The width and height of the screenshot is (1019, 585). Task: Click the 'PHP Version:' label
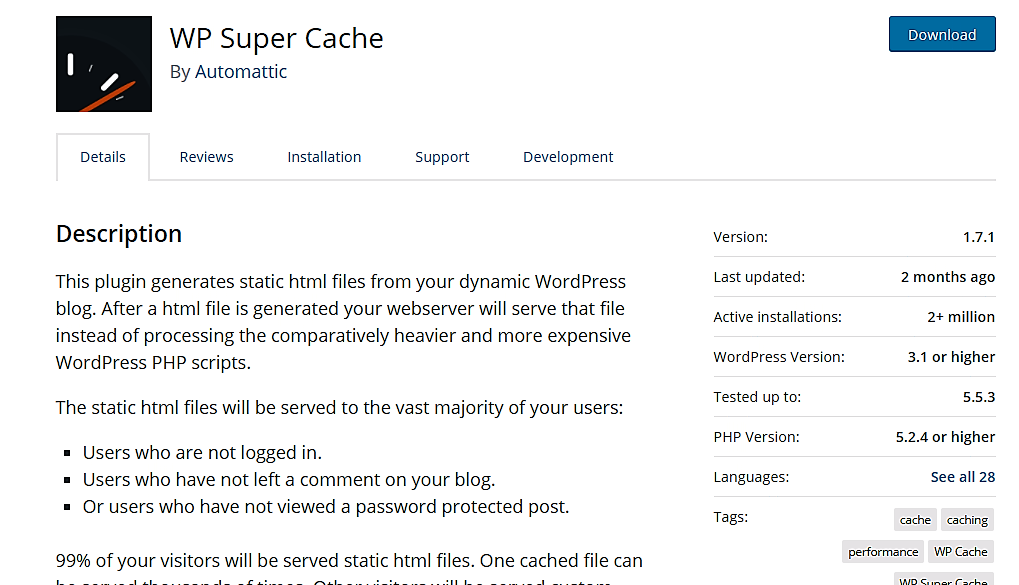pyautogui.click(x=756, y=437)
